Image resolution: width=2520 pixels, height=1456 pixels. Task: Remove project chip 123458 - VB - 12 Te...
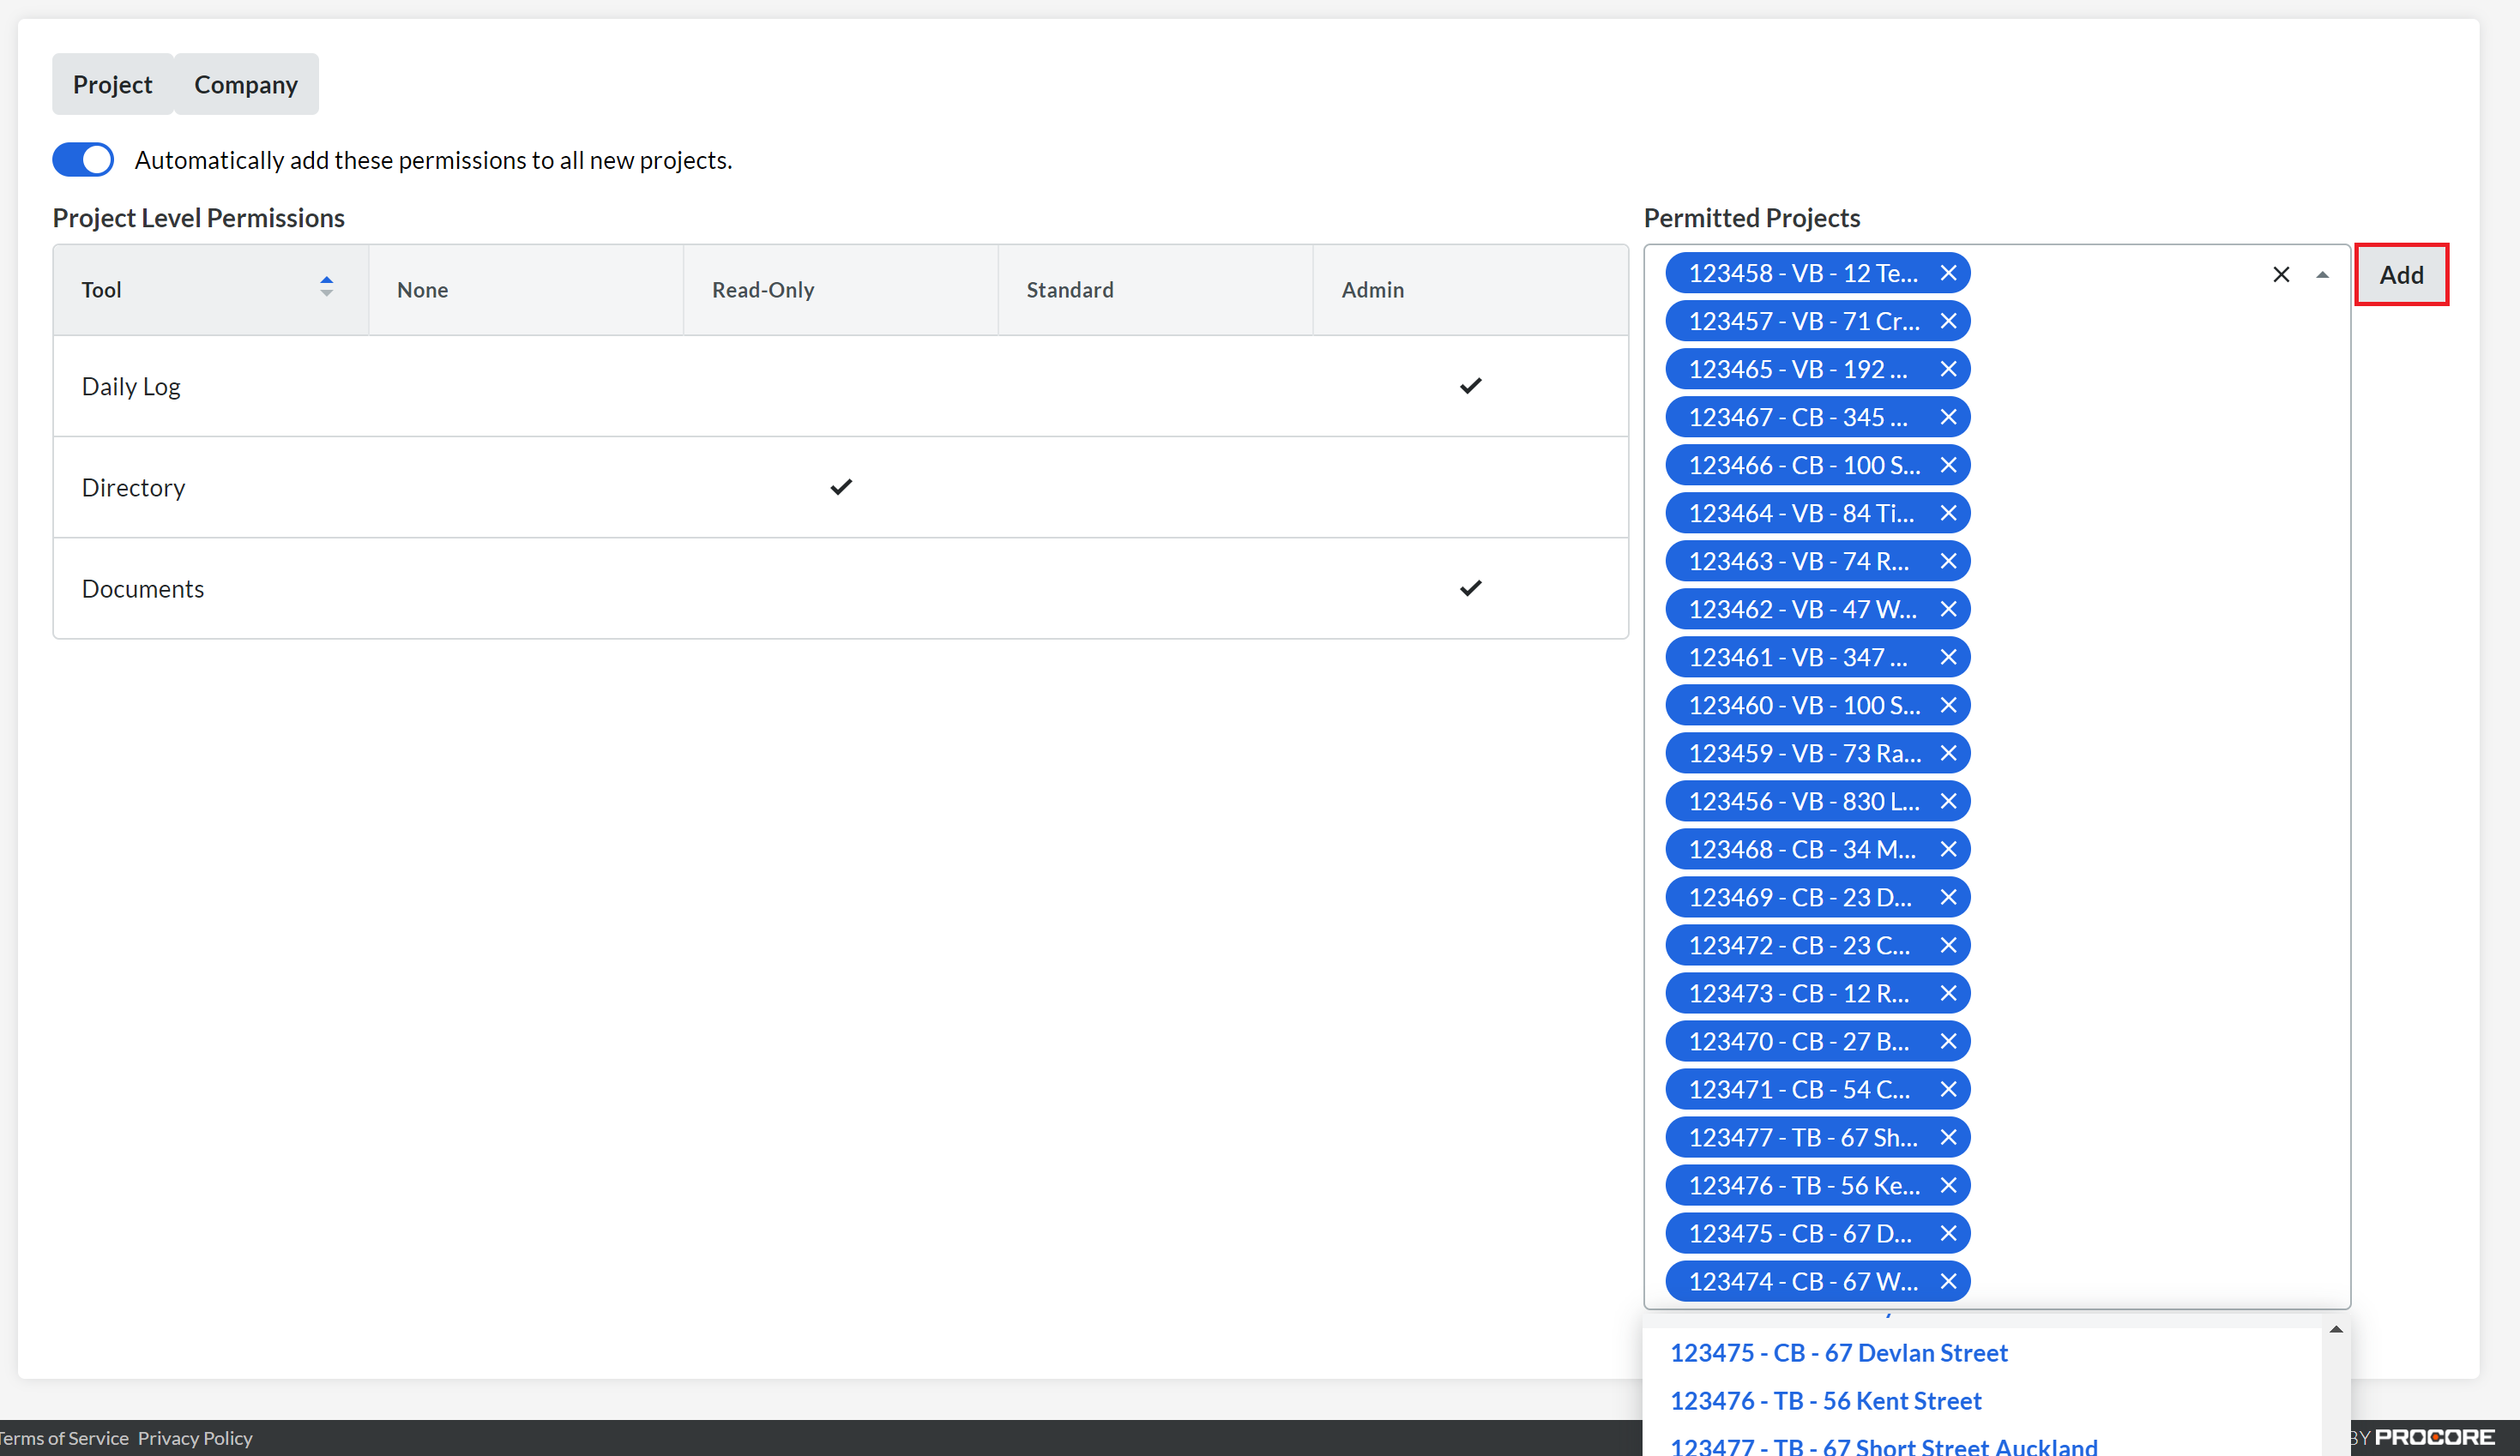point(1948,273)
